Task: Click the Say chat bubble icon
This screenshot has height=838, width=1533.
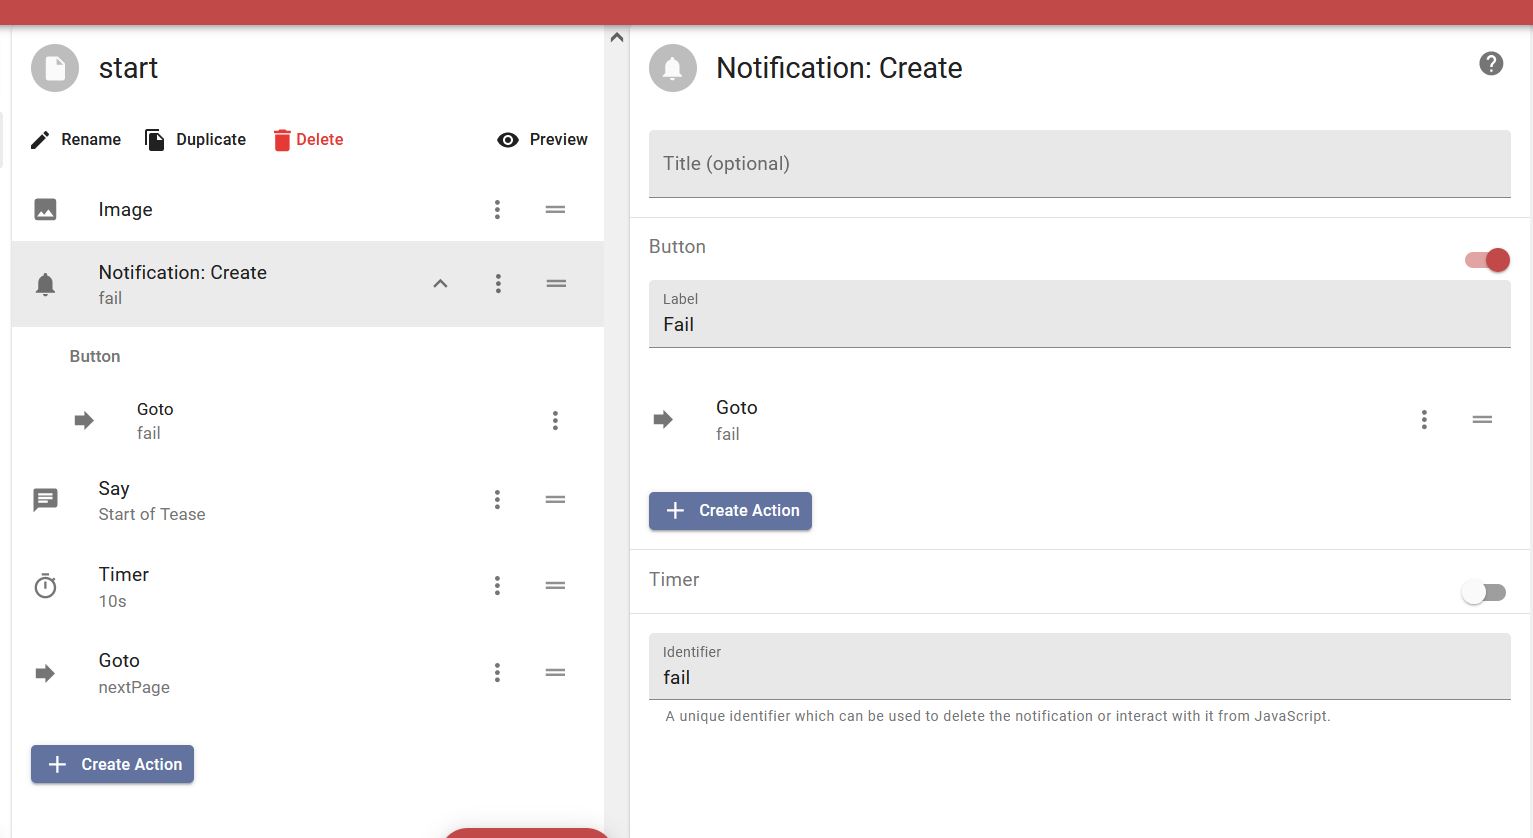Action: [x=45, y=500]
